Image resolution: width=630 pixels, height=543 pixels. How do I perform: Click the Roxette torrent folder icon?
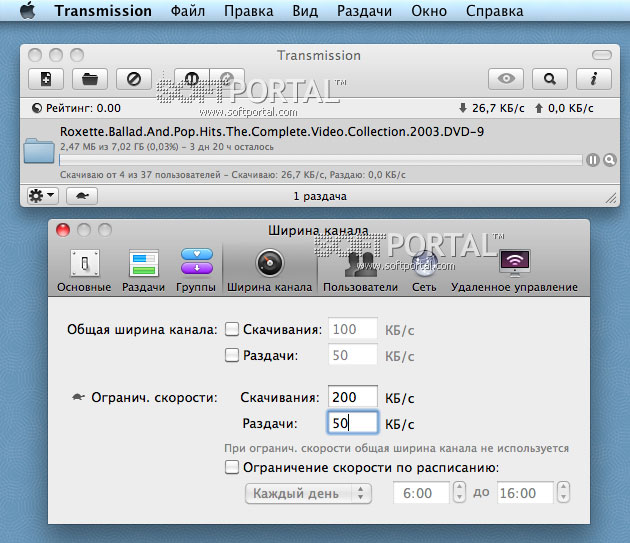(39, 151)
